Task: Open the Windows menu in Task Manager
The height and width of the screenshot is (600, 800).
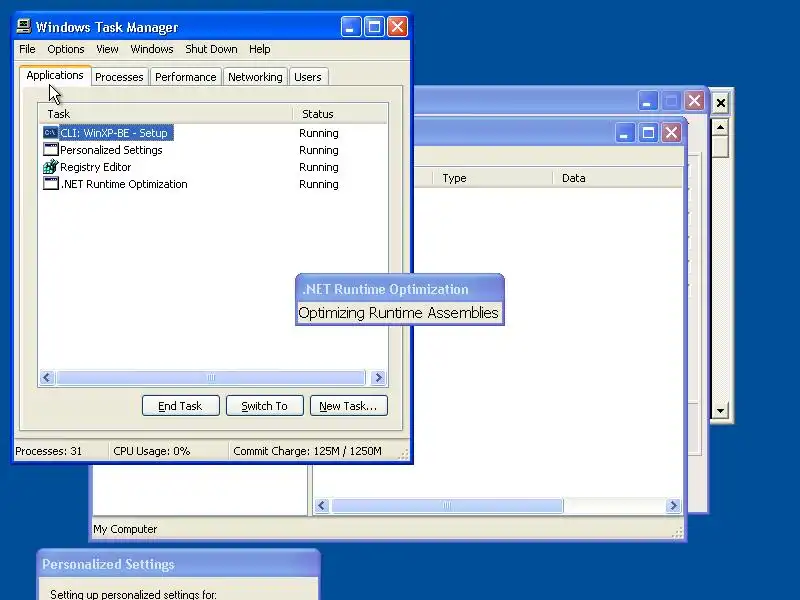Action: (x=152, y=49)
